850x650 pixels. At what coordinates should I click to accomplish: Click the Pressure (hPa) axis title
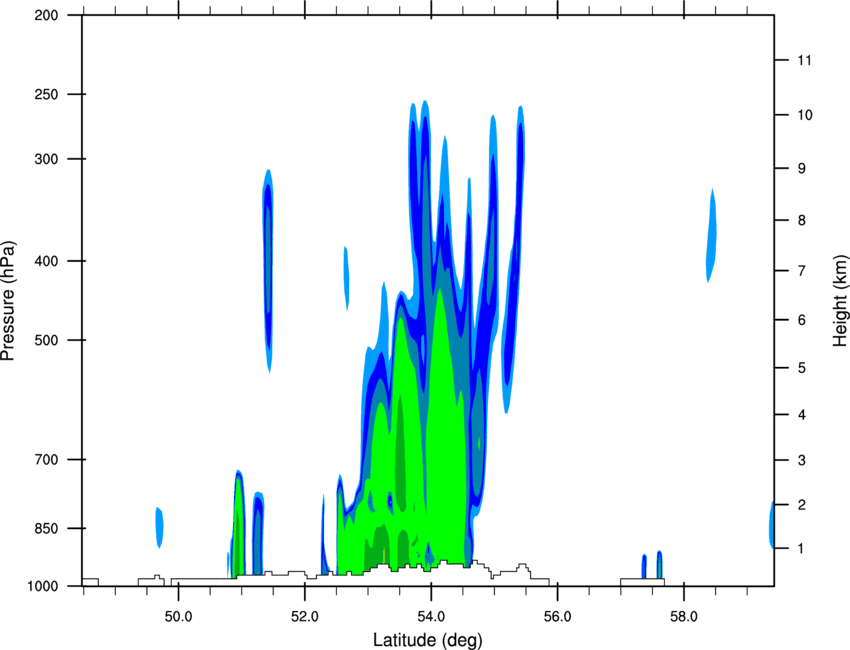click(8, 301)
